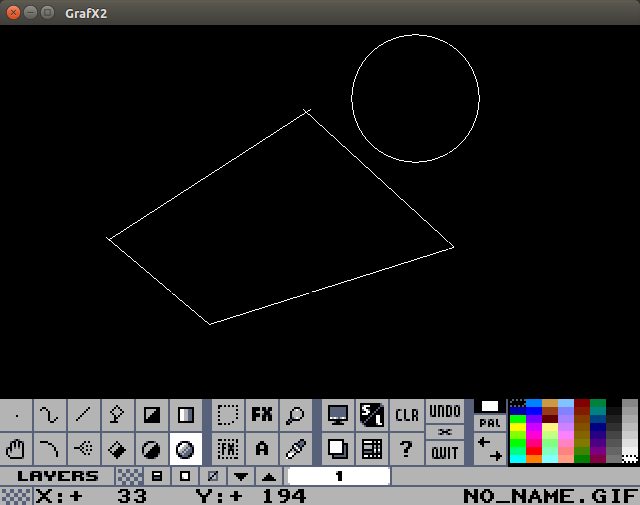Select the straight line tool
The height and width of the screenshot is (505, 640).
83,415
